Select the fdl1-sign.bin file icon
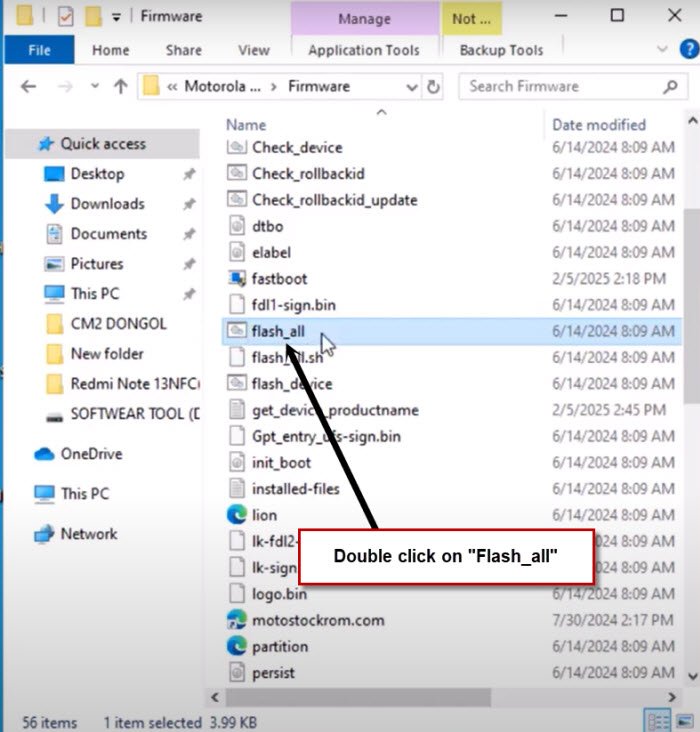The width and height of the screenshot is (700, 732). (x=237, y=305)
